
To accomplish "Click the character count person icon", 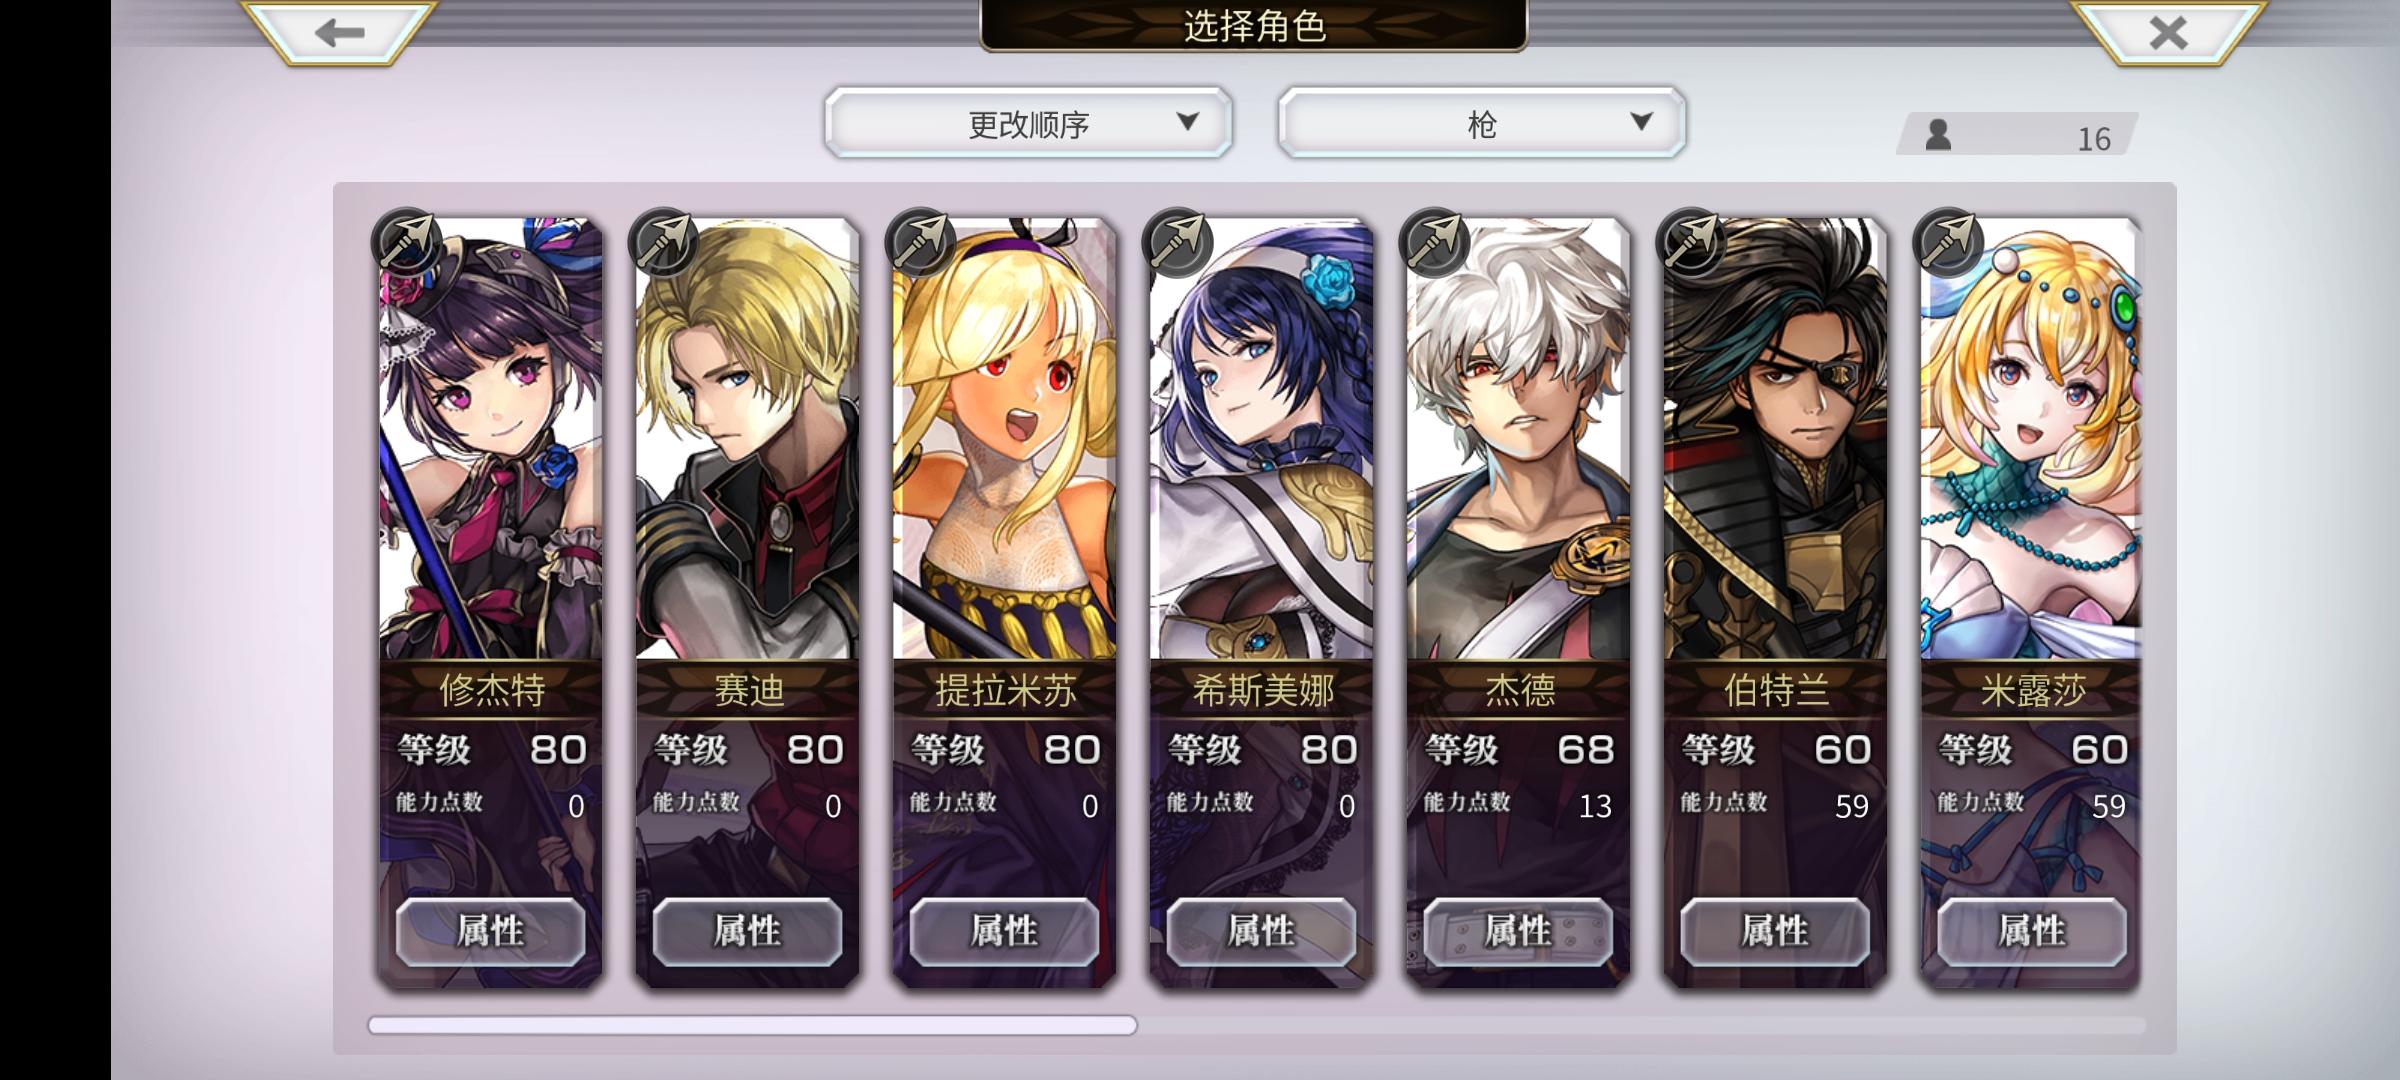I will click(x=1938, y=135).
